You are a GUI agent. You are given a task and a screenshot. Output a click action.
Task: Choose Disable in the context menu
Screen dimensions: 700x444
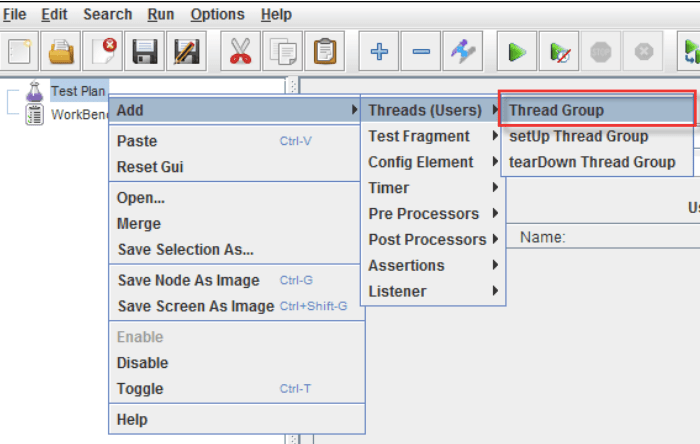point(235,363)
